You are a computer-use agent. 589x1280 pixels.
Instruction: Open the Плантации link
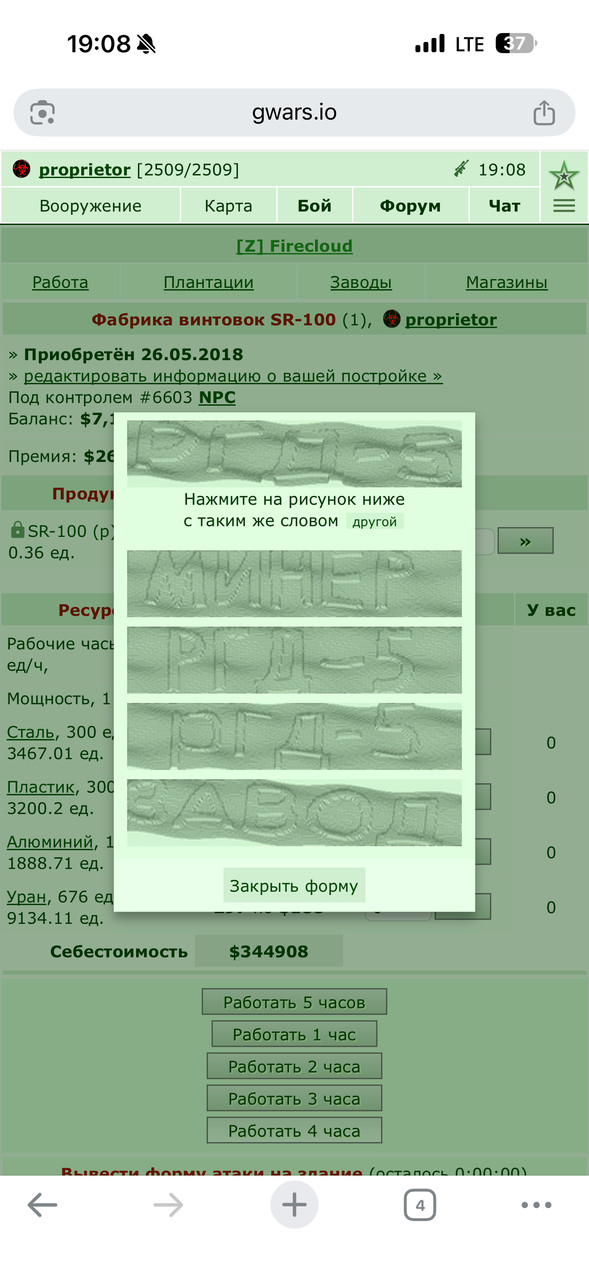pyautogui.click(x=208, y=283)
